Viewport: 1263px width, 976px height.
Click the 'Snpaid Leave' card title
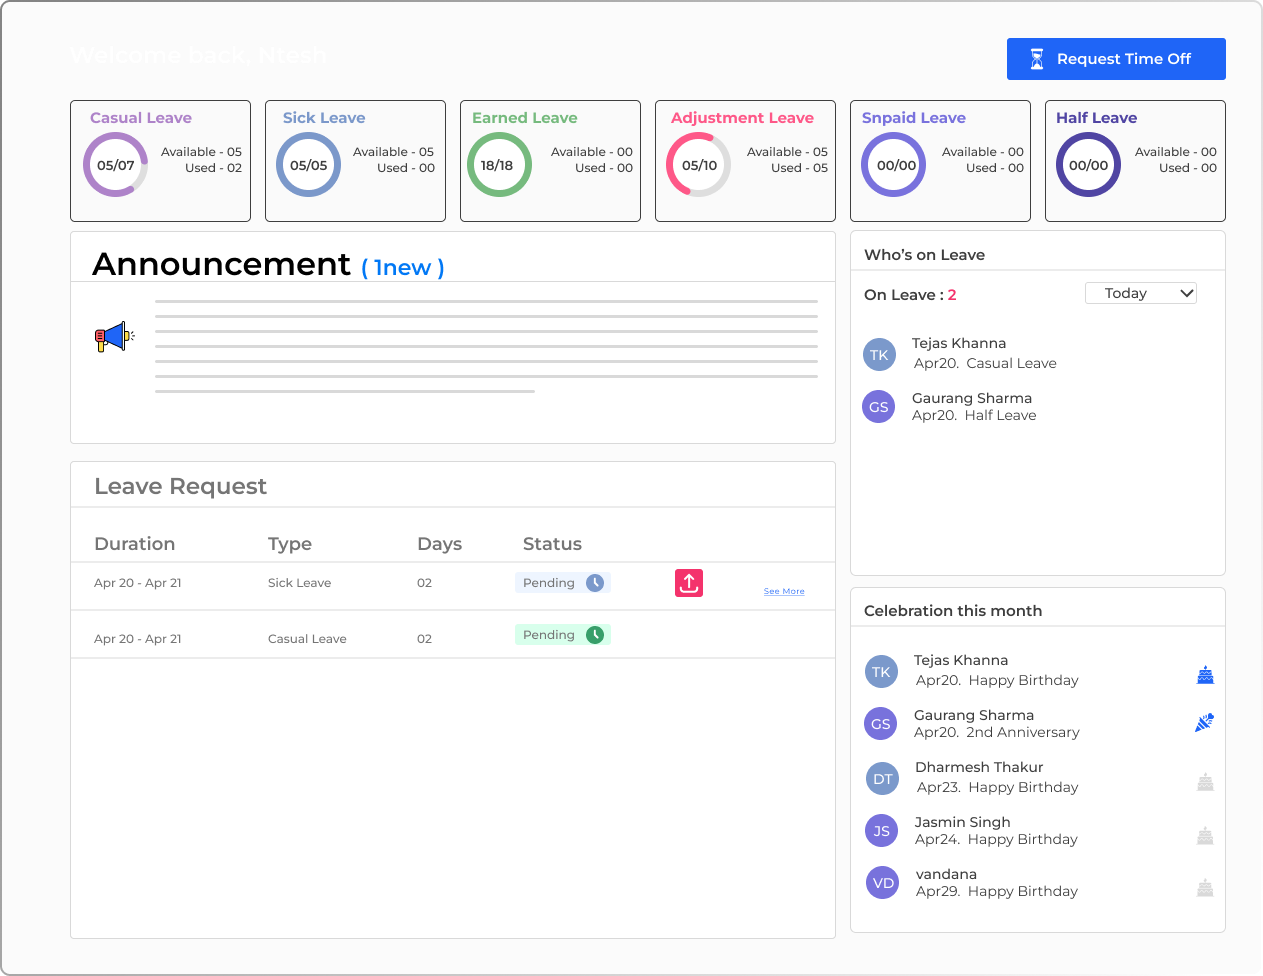pyautogui.click(x=914, y=118)
